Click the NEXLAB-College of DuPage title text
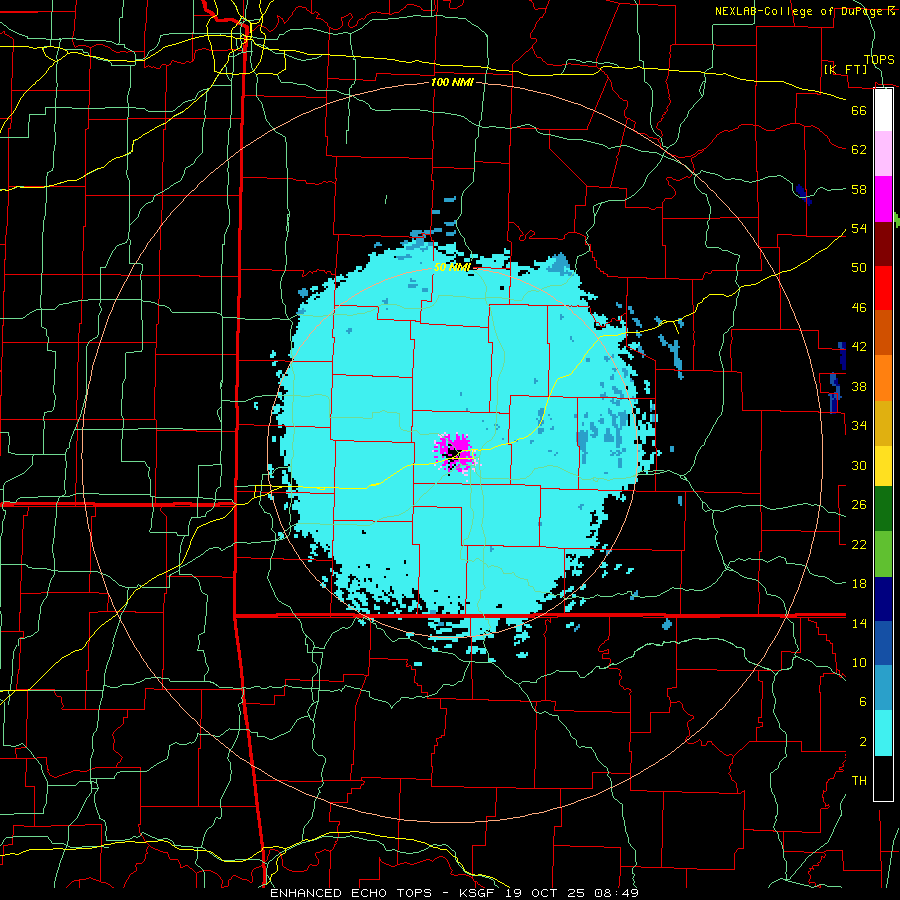Viewport: 900px width, 900px height. (805, 11)
